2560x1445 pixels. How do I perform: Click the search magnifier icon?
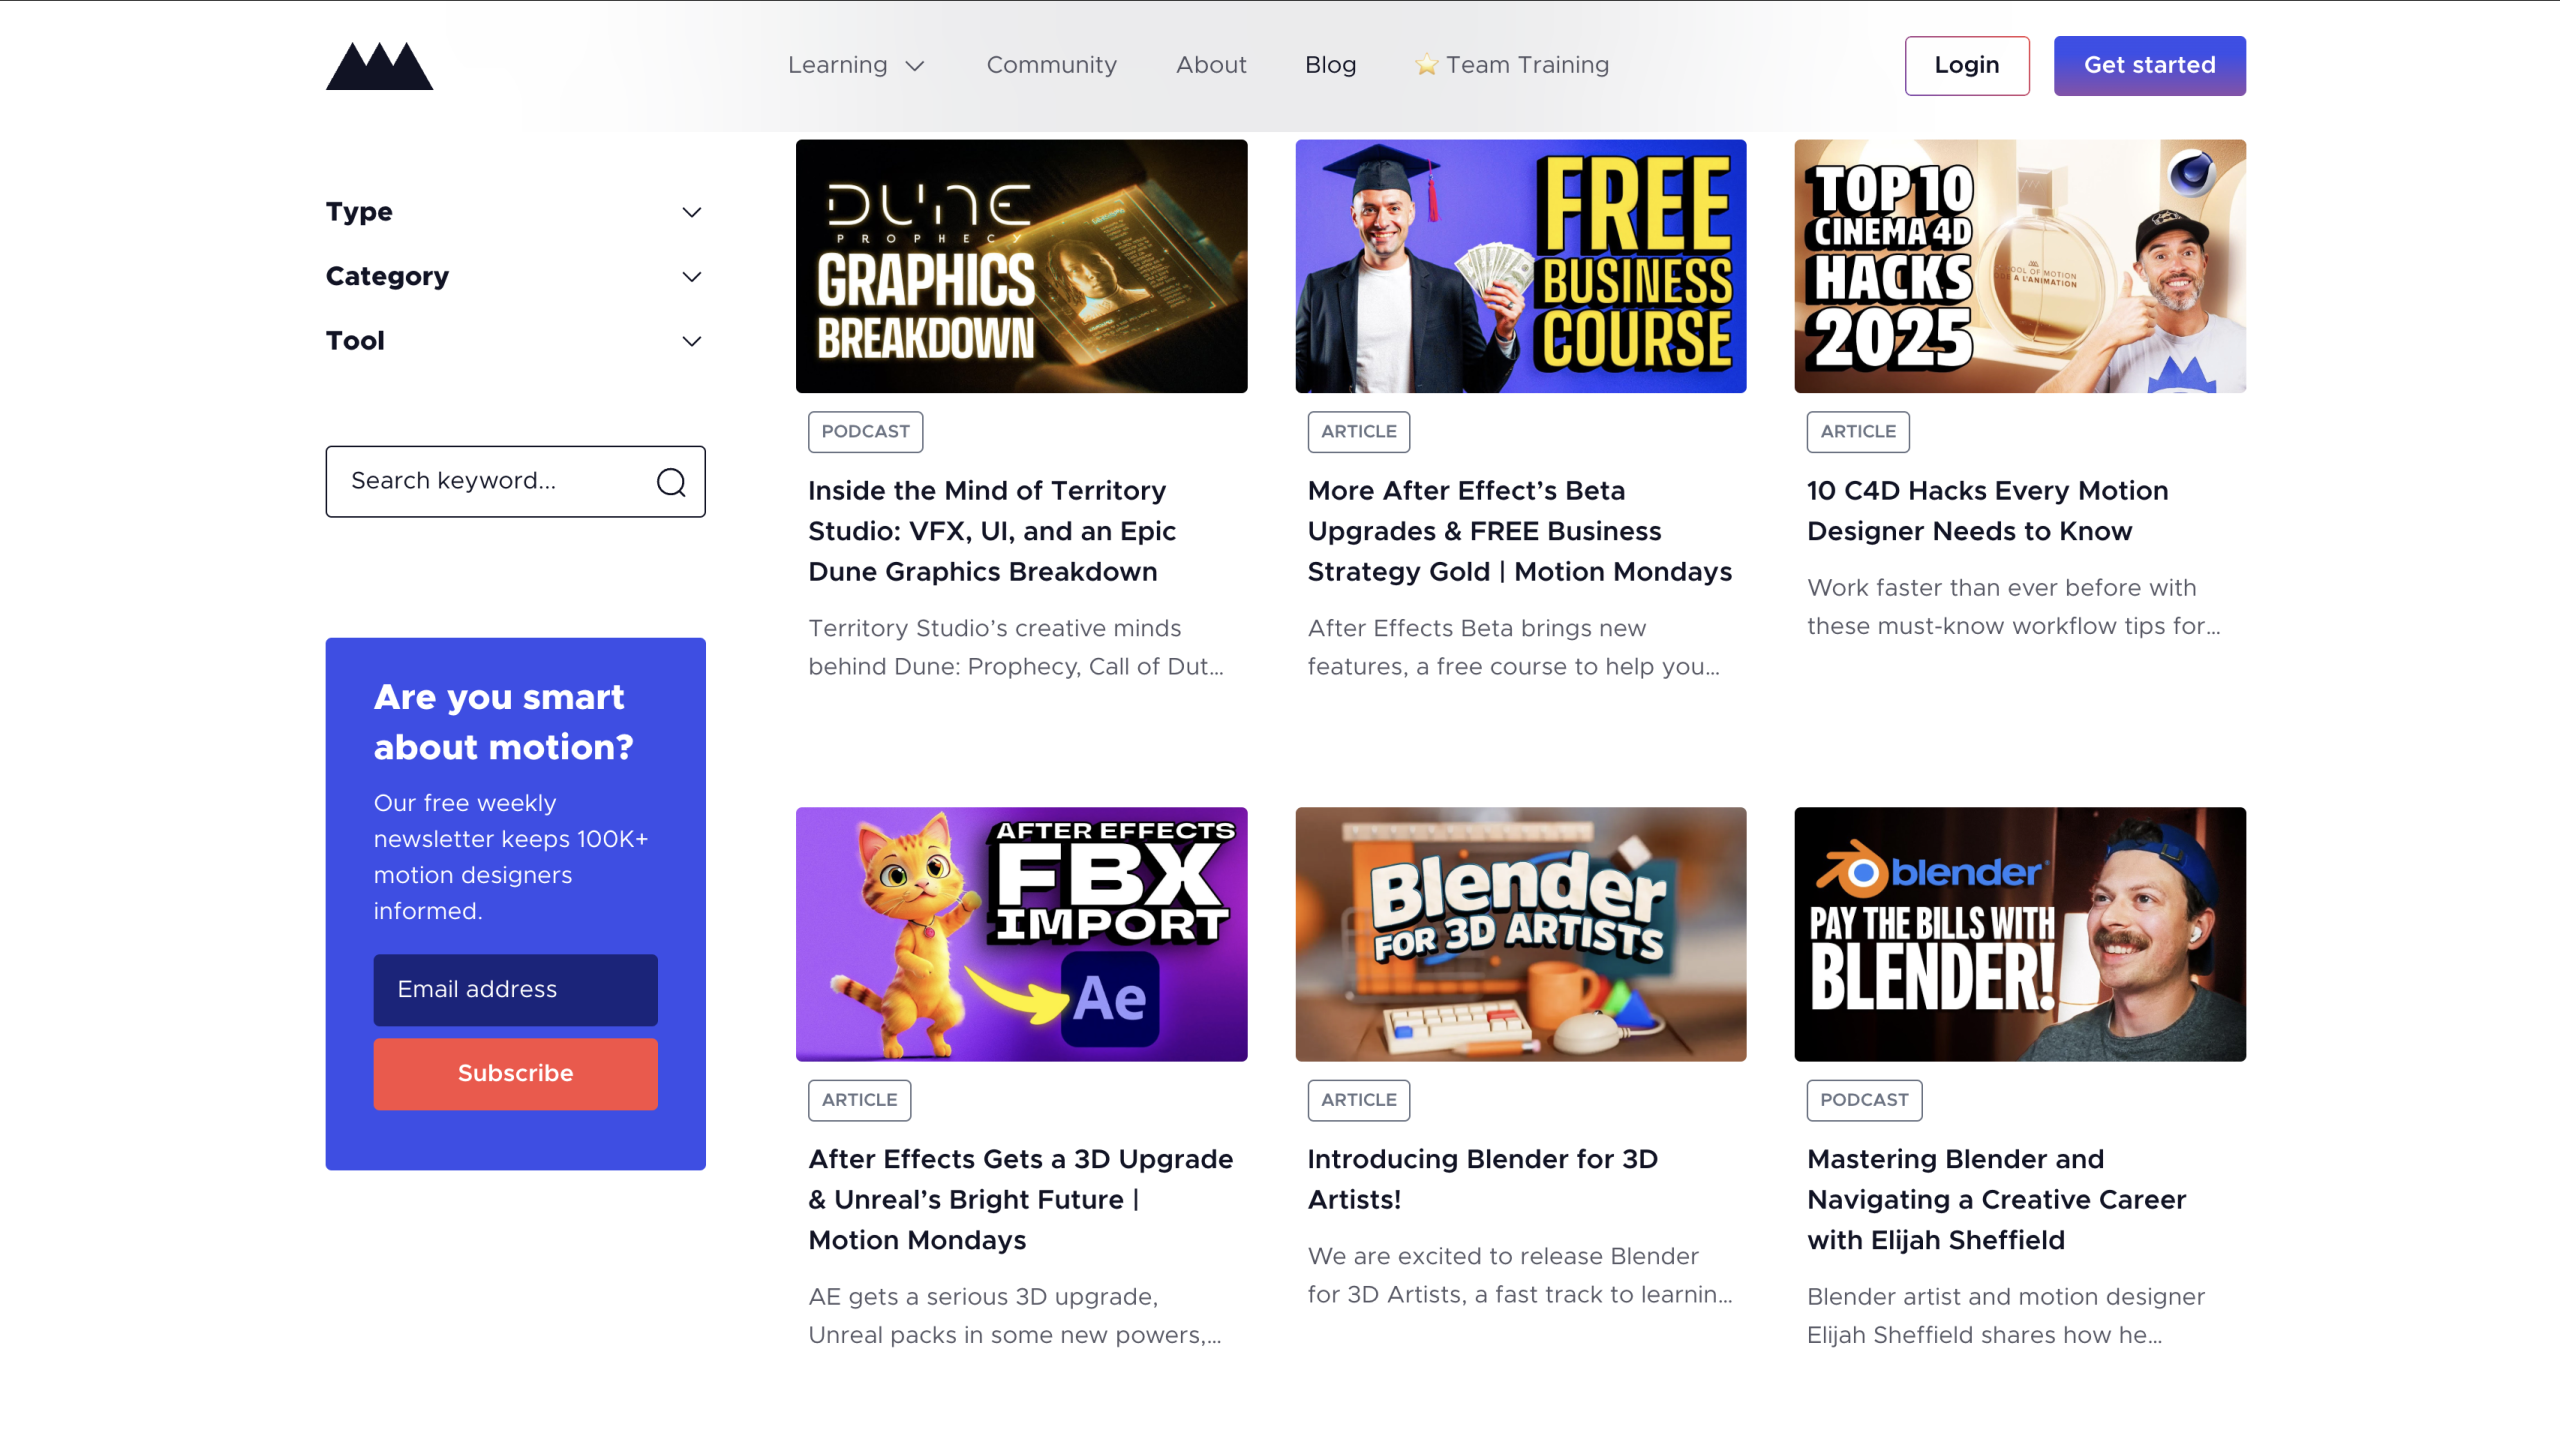pyautogui.click(x=671, y=482)
